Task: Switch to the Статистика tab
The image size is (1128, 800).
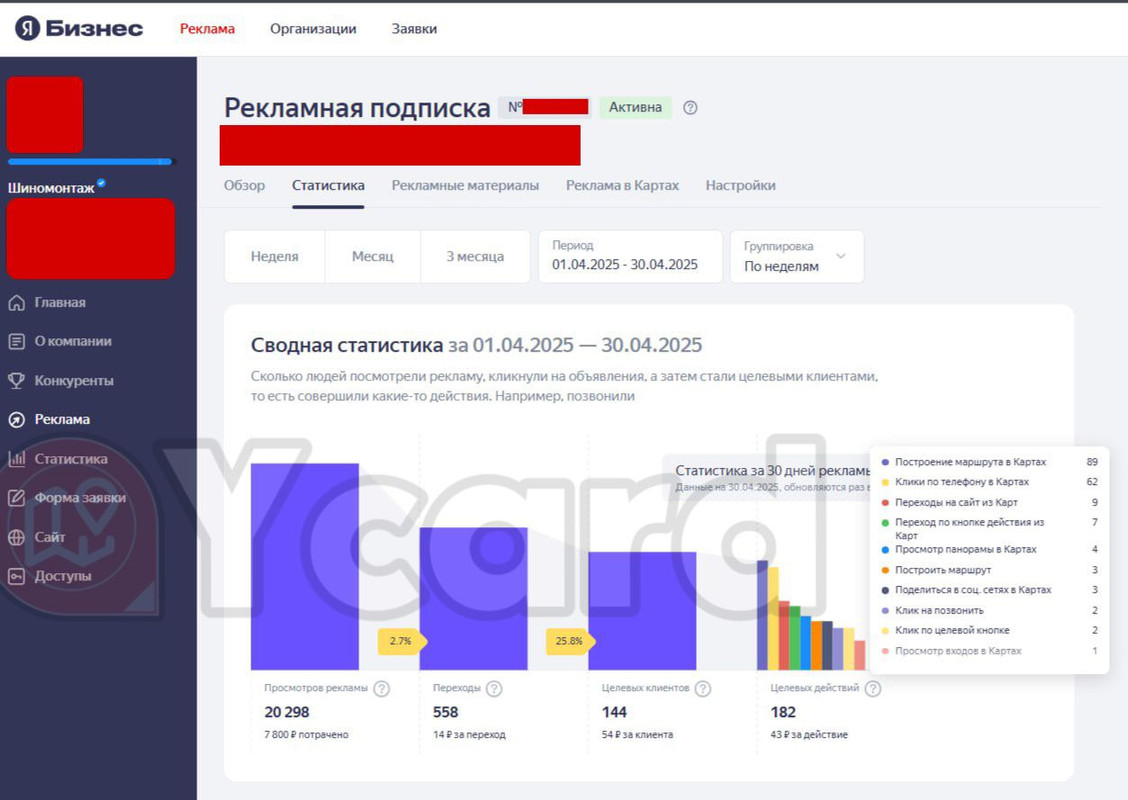Action: pyautogui.click(x=328, y=186)
